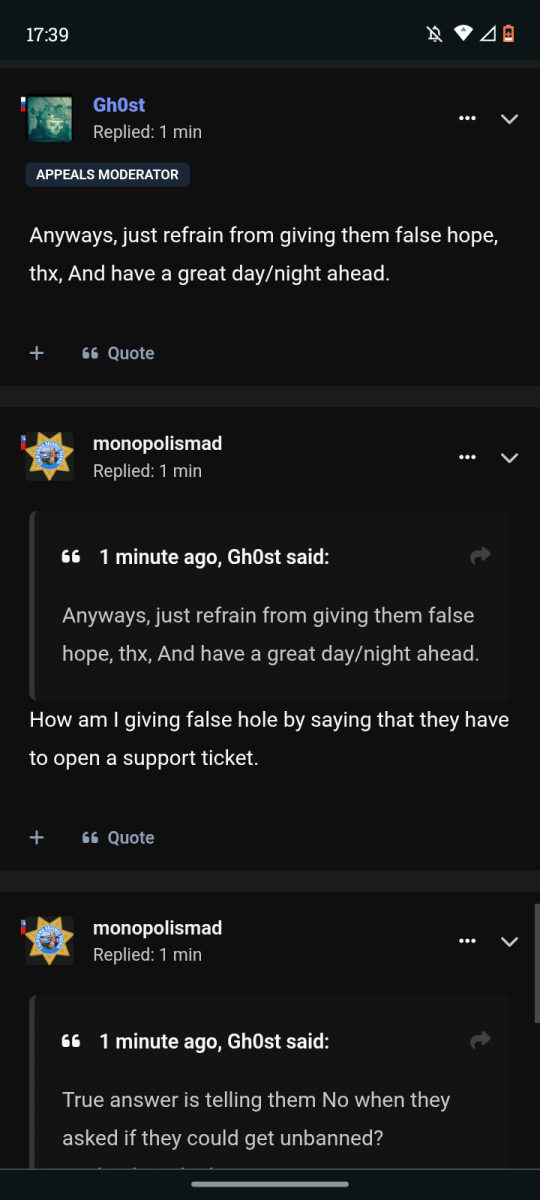Expand chevron on monopolismad's first reply
This screenshot has height=1200, width=540.
tap(509, 458)
